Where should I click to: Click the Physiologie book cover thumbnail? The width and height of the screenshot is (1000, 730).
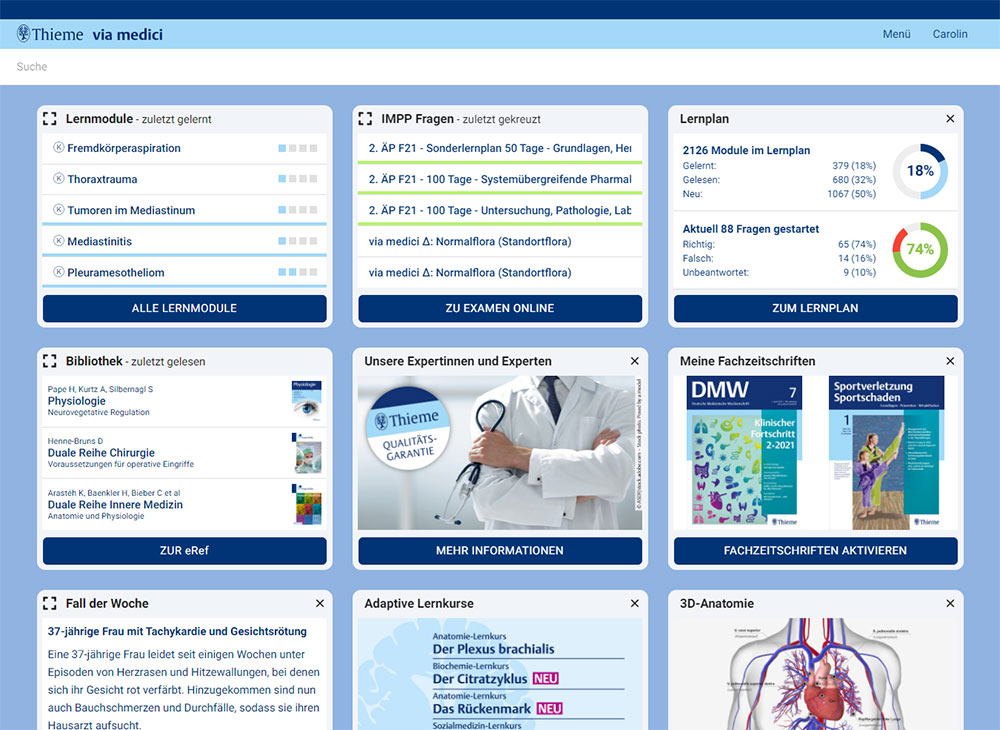[x=306, y=401]
